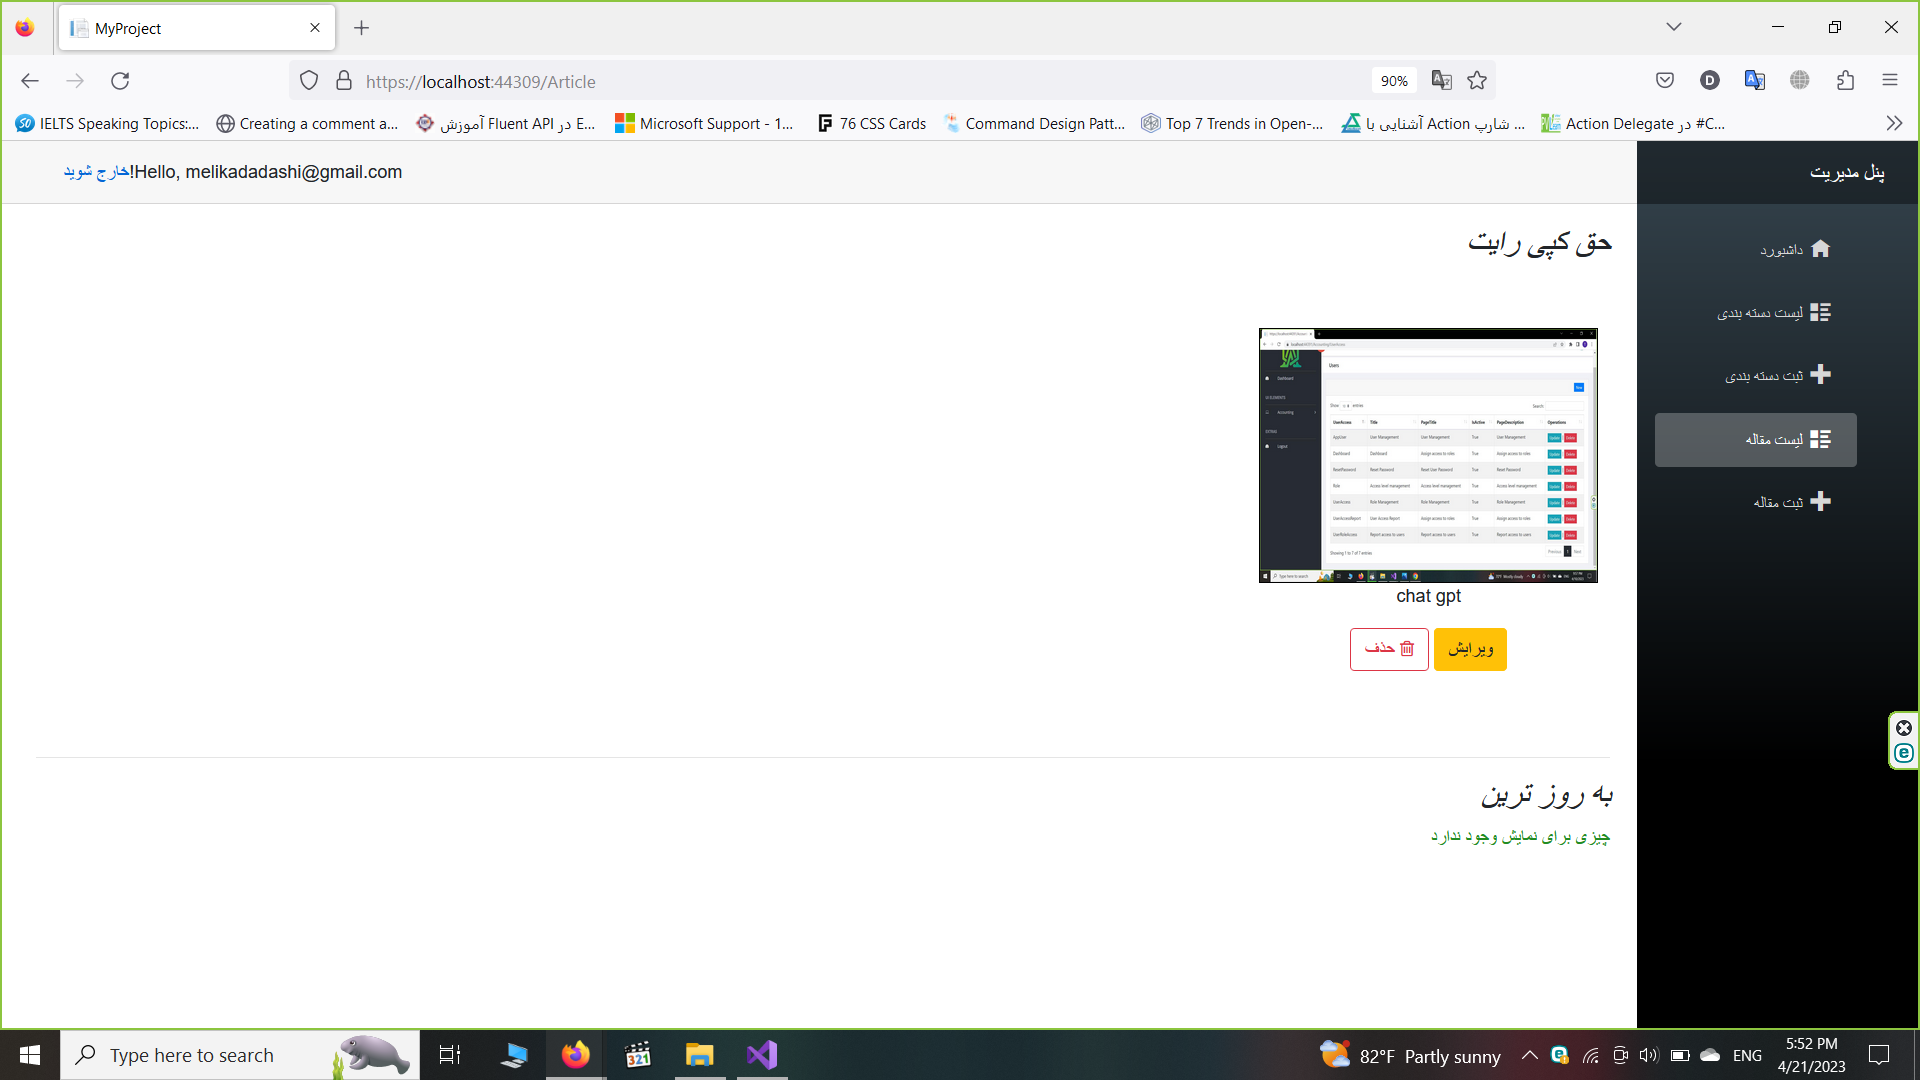Click the plus icon for registering an article

(1822, 502)
